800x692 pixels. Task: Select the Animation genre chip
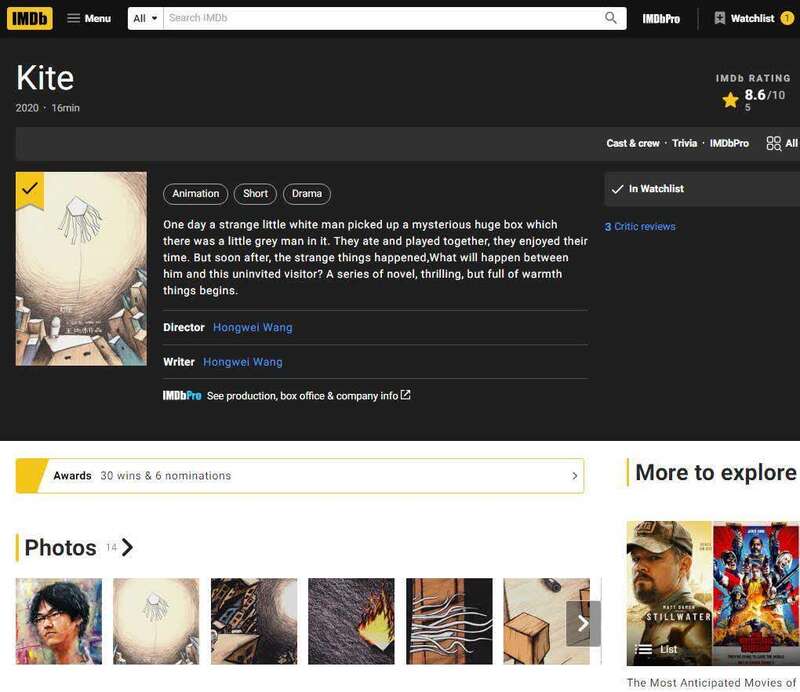click(x=196, y=194)
